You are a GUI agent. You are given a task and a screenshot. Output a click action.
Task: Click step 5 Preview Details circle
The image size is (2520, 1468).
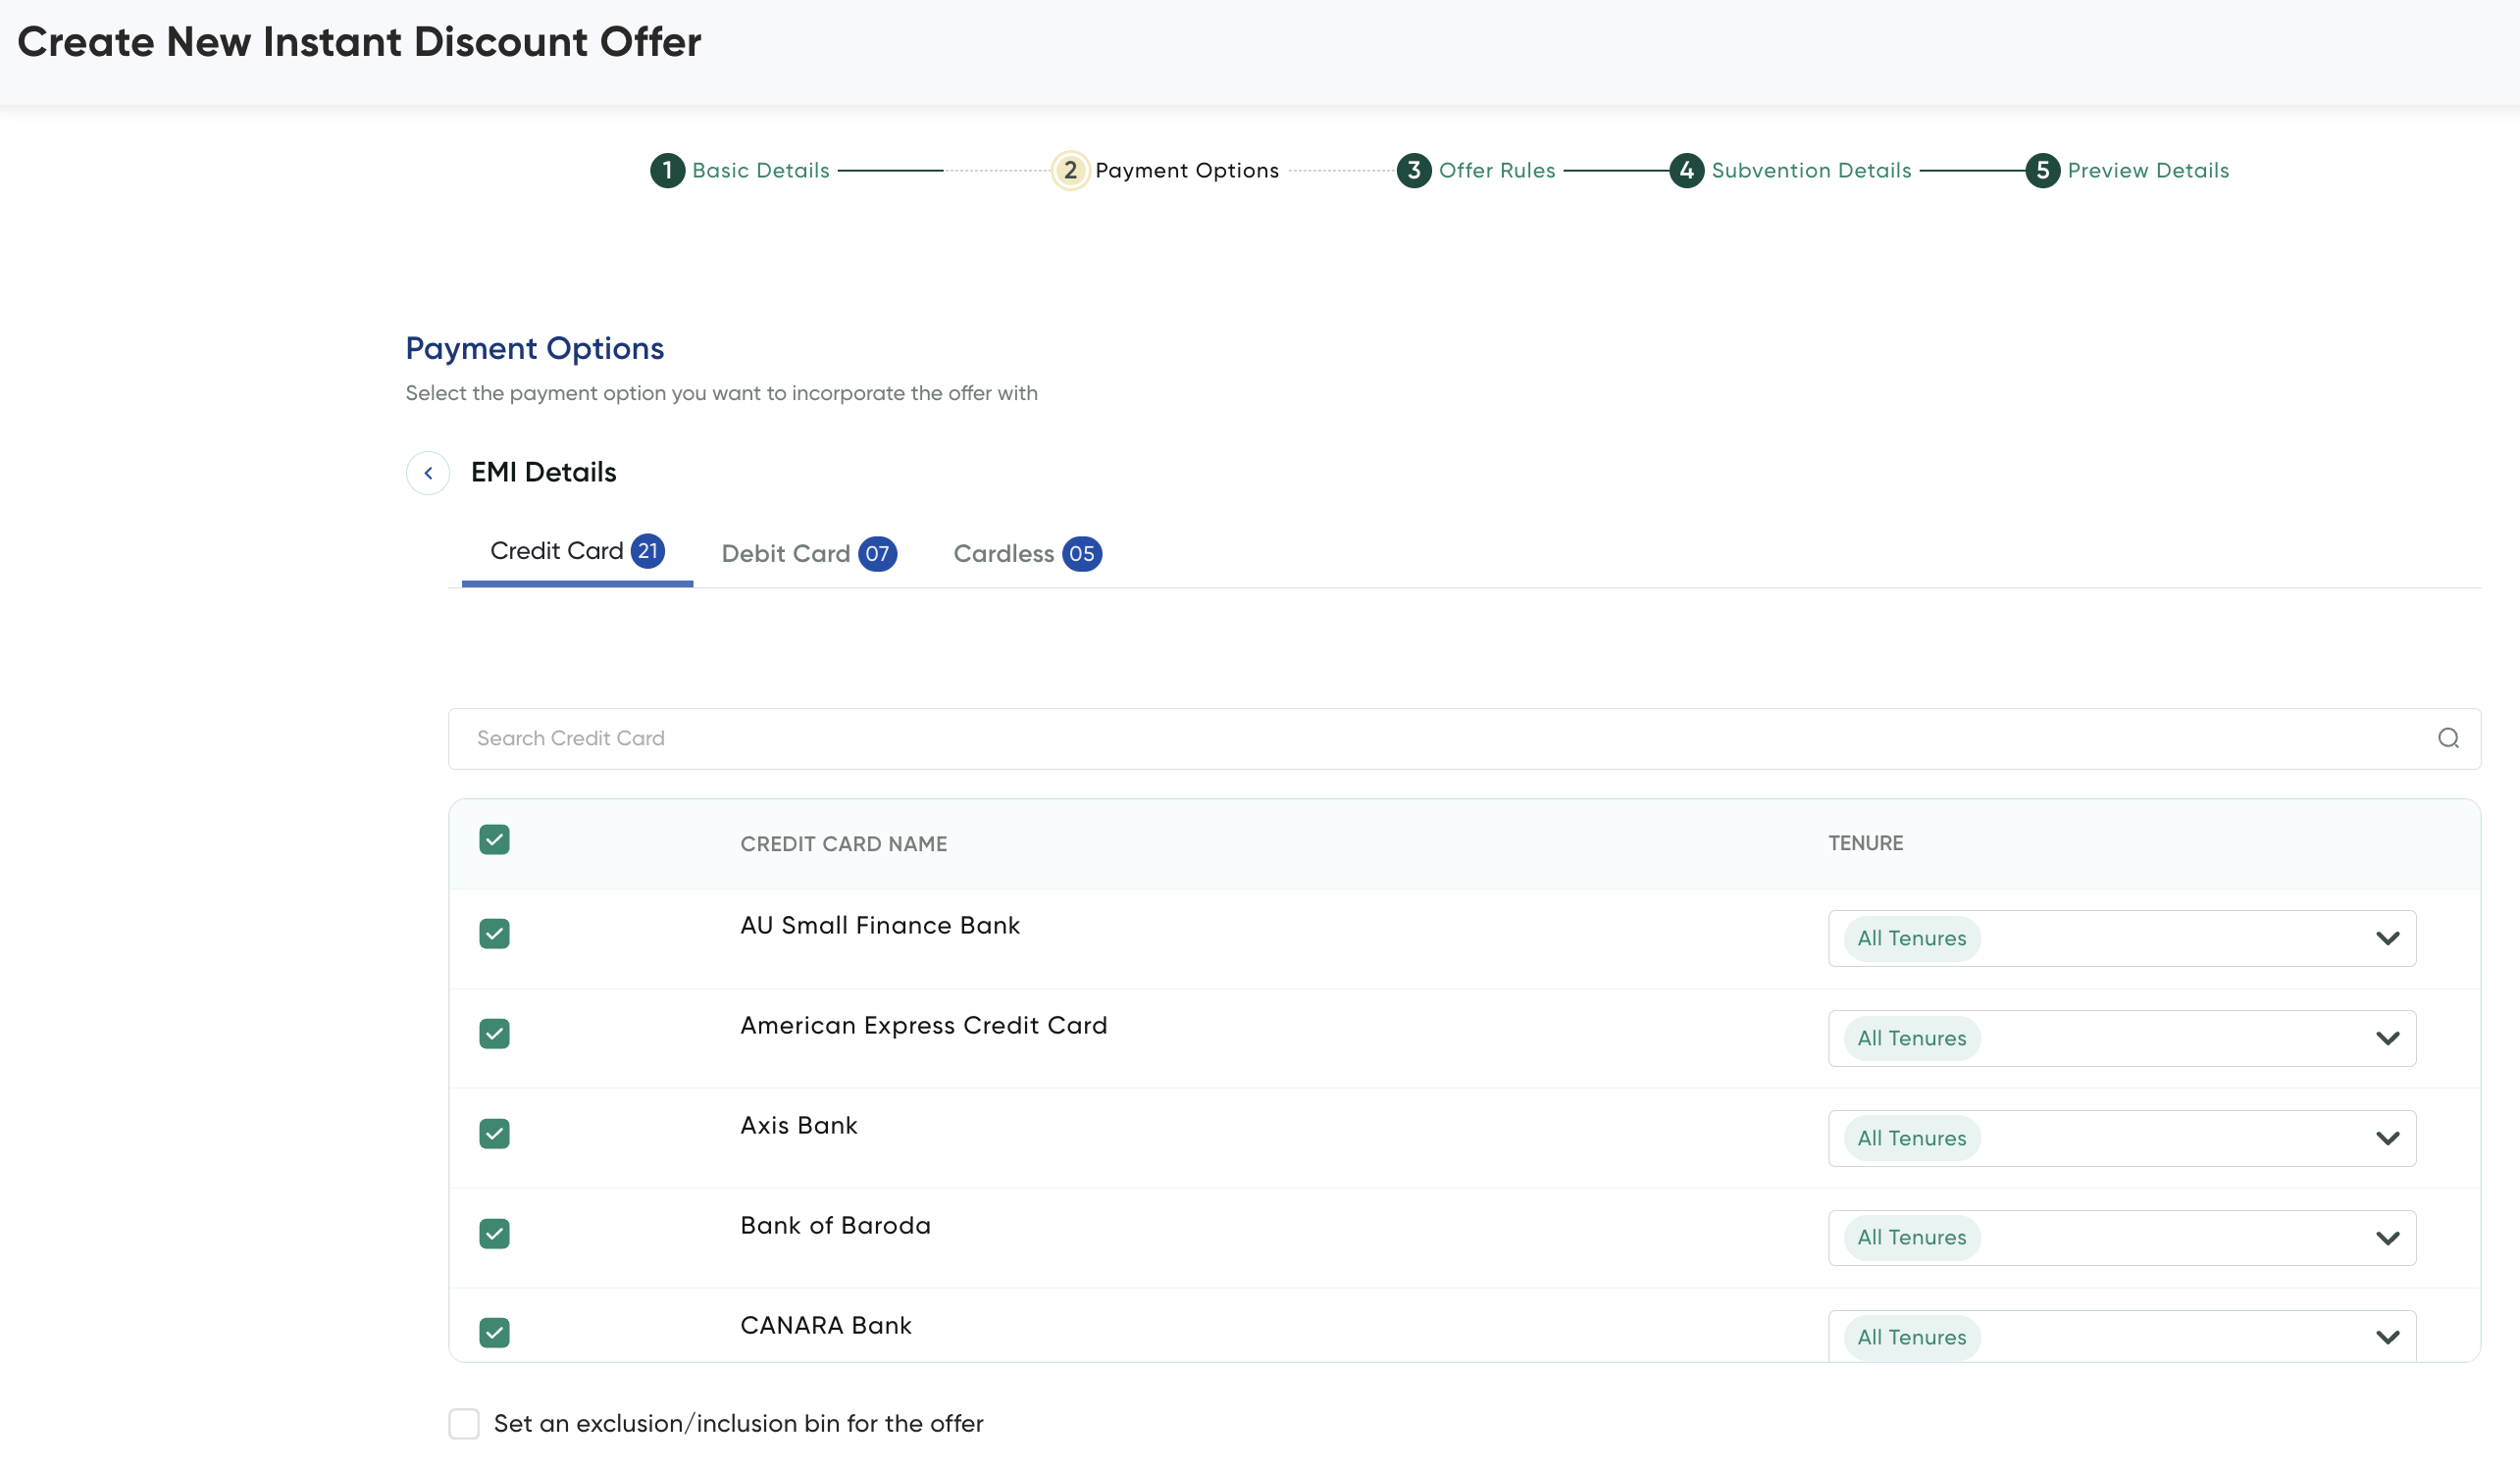(x=2042, y=170)
